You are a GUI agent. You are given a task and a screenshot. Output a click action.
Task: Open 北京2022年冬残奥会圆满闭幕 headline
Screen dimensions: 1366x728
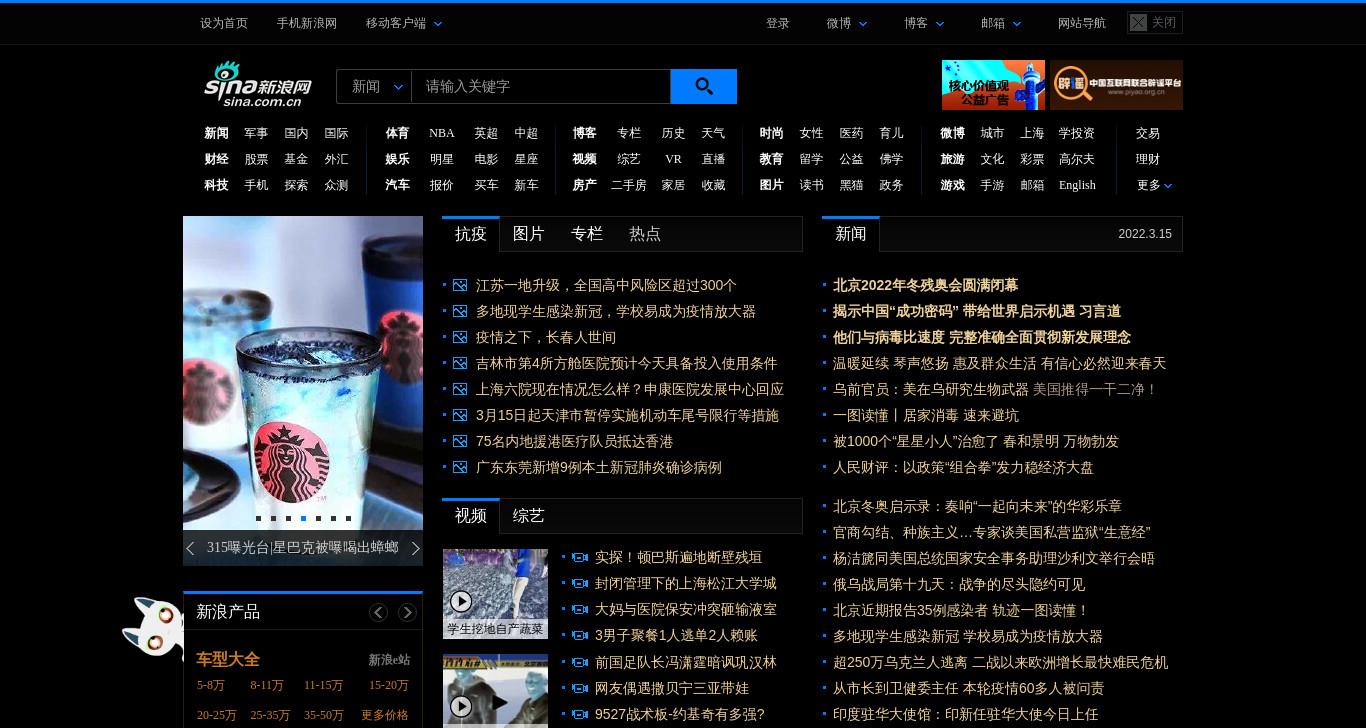[925, 285]
